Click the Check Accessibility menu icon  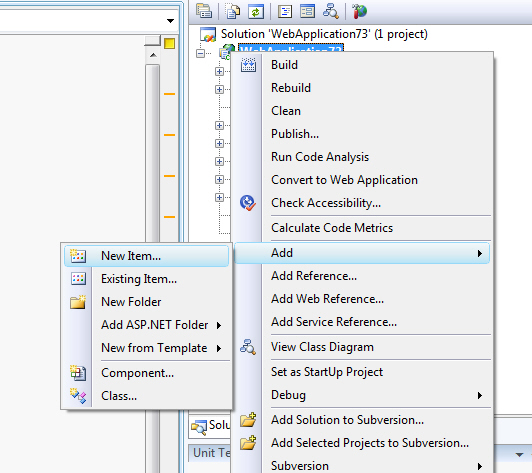coord(248,203)
